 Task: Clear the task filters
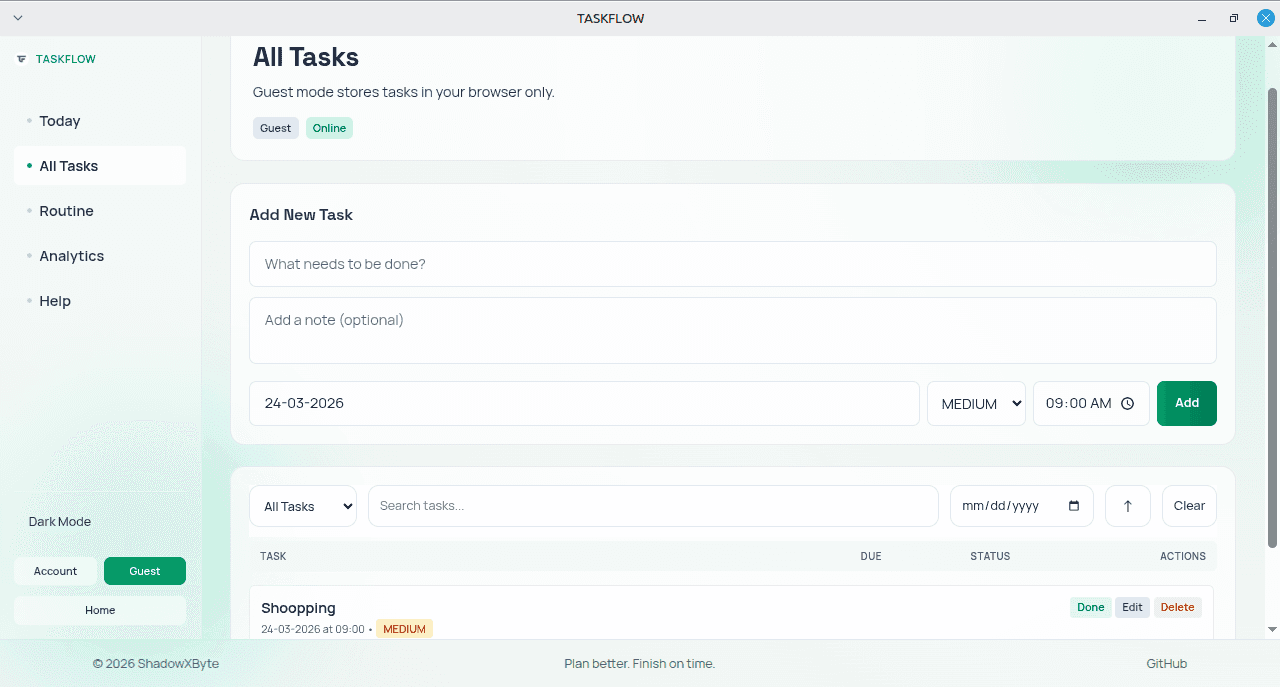tap(1189, 506)
